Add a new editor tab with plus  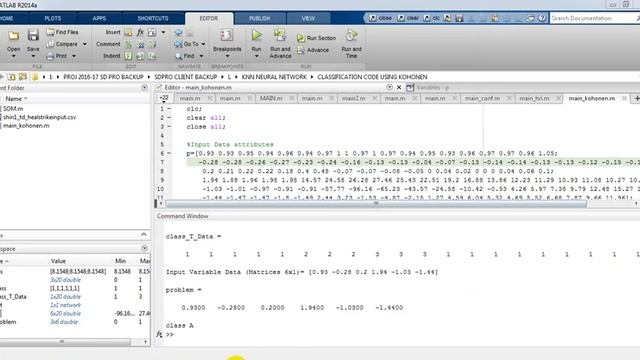click(x=636, y=98)
